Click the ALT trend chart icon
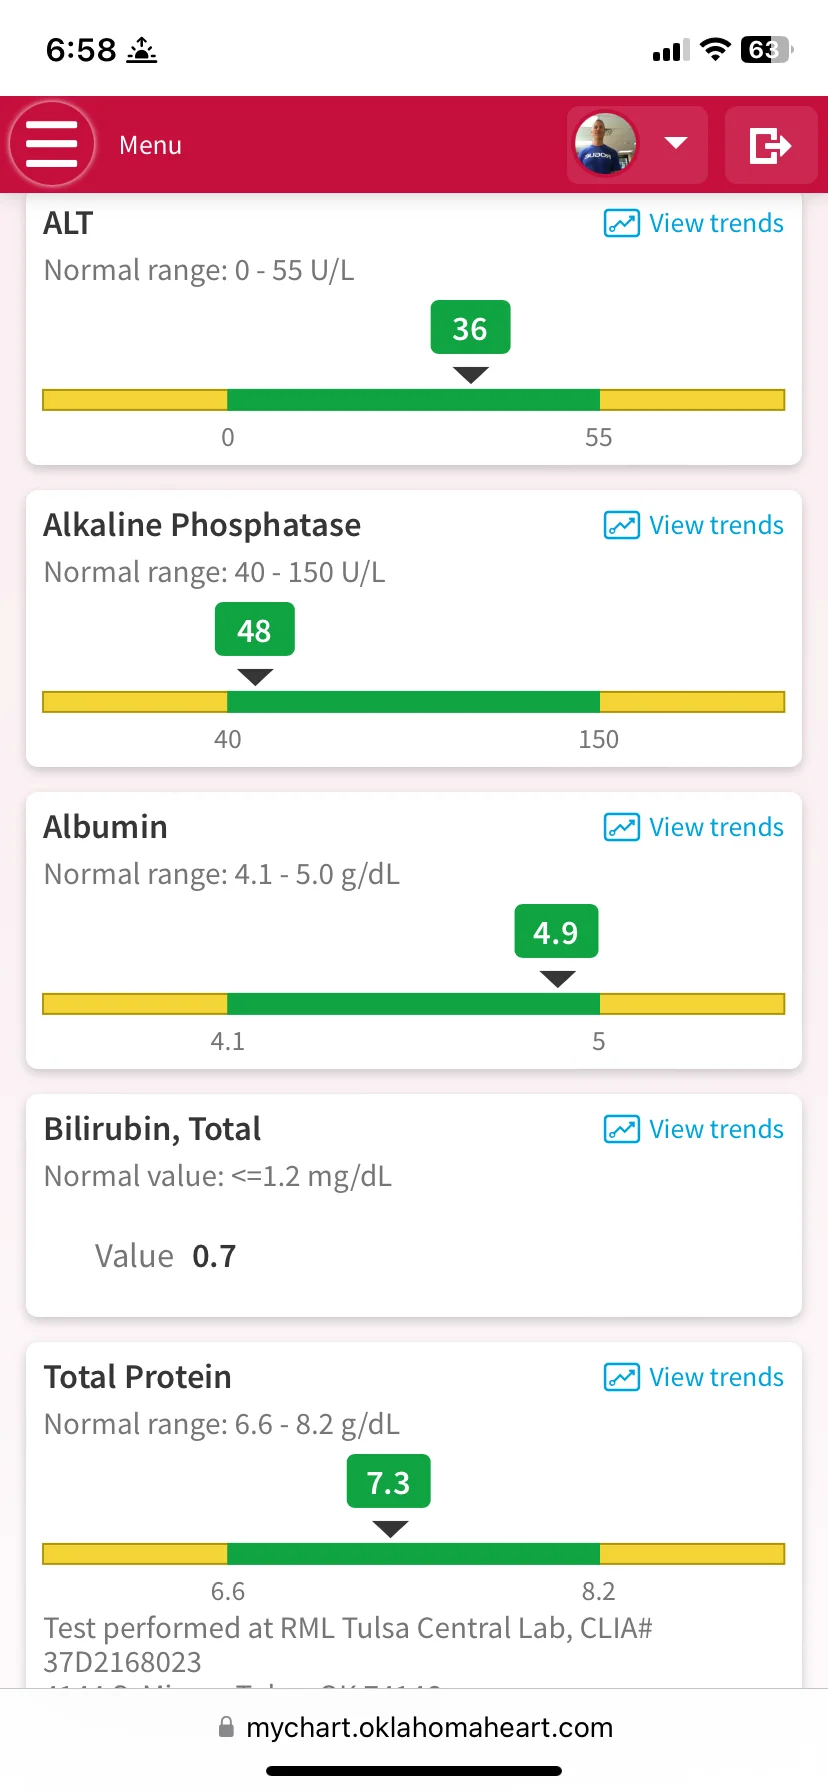Viewport: 828px width, 1792px height. click(x=622, y=223)
